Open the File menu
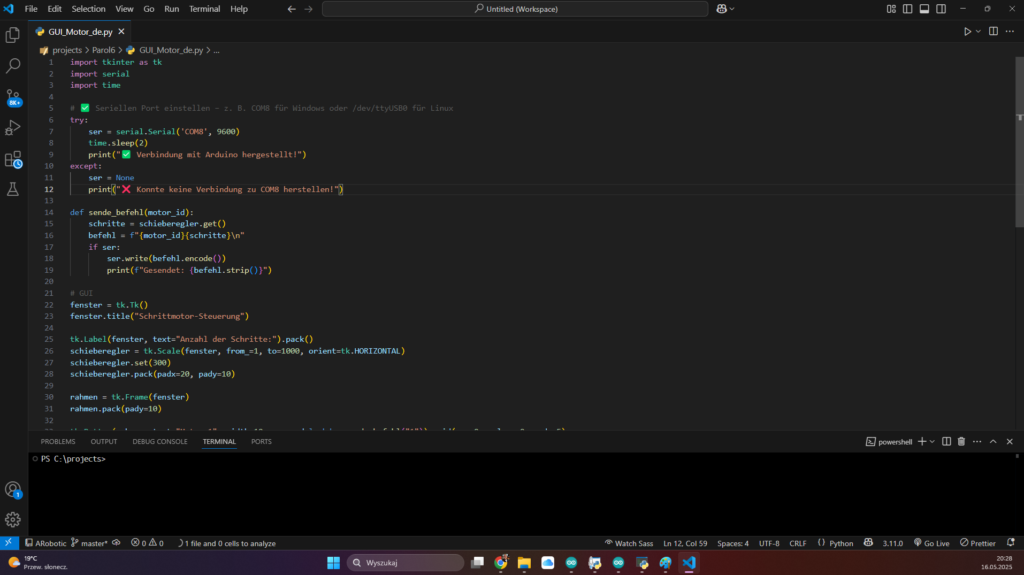Image resolution: width=1024 pixels, height=575 pixels. (31, 9)
